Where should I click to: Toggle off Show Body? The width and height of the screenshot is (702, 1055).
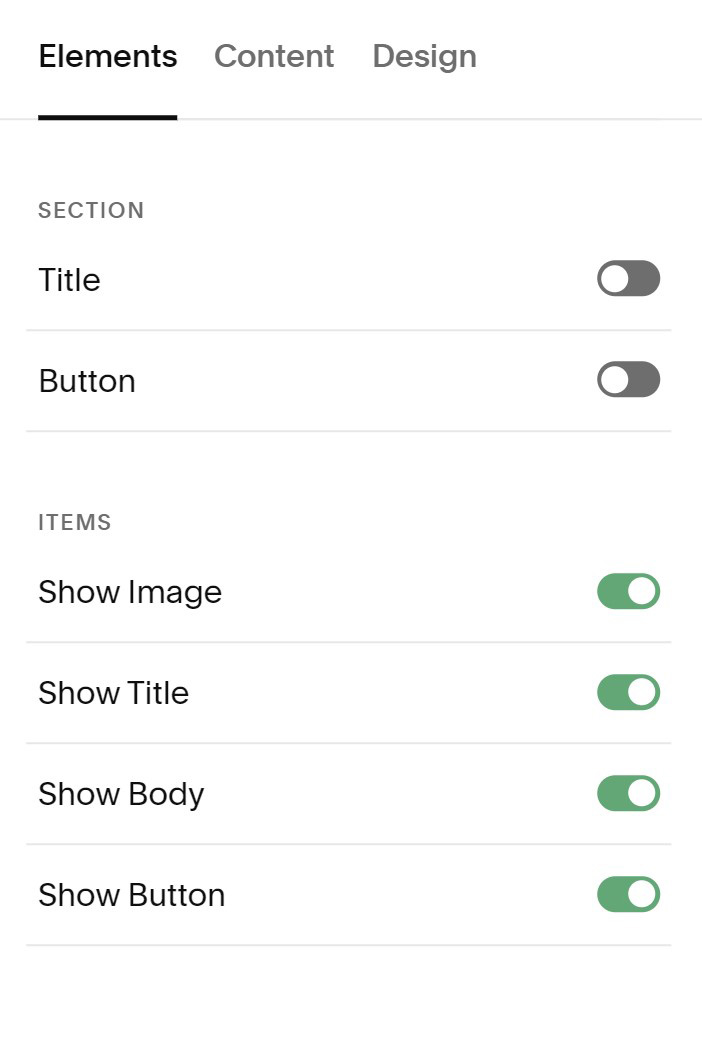click(x=628, y=793)
